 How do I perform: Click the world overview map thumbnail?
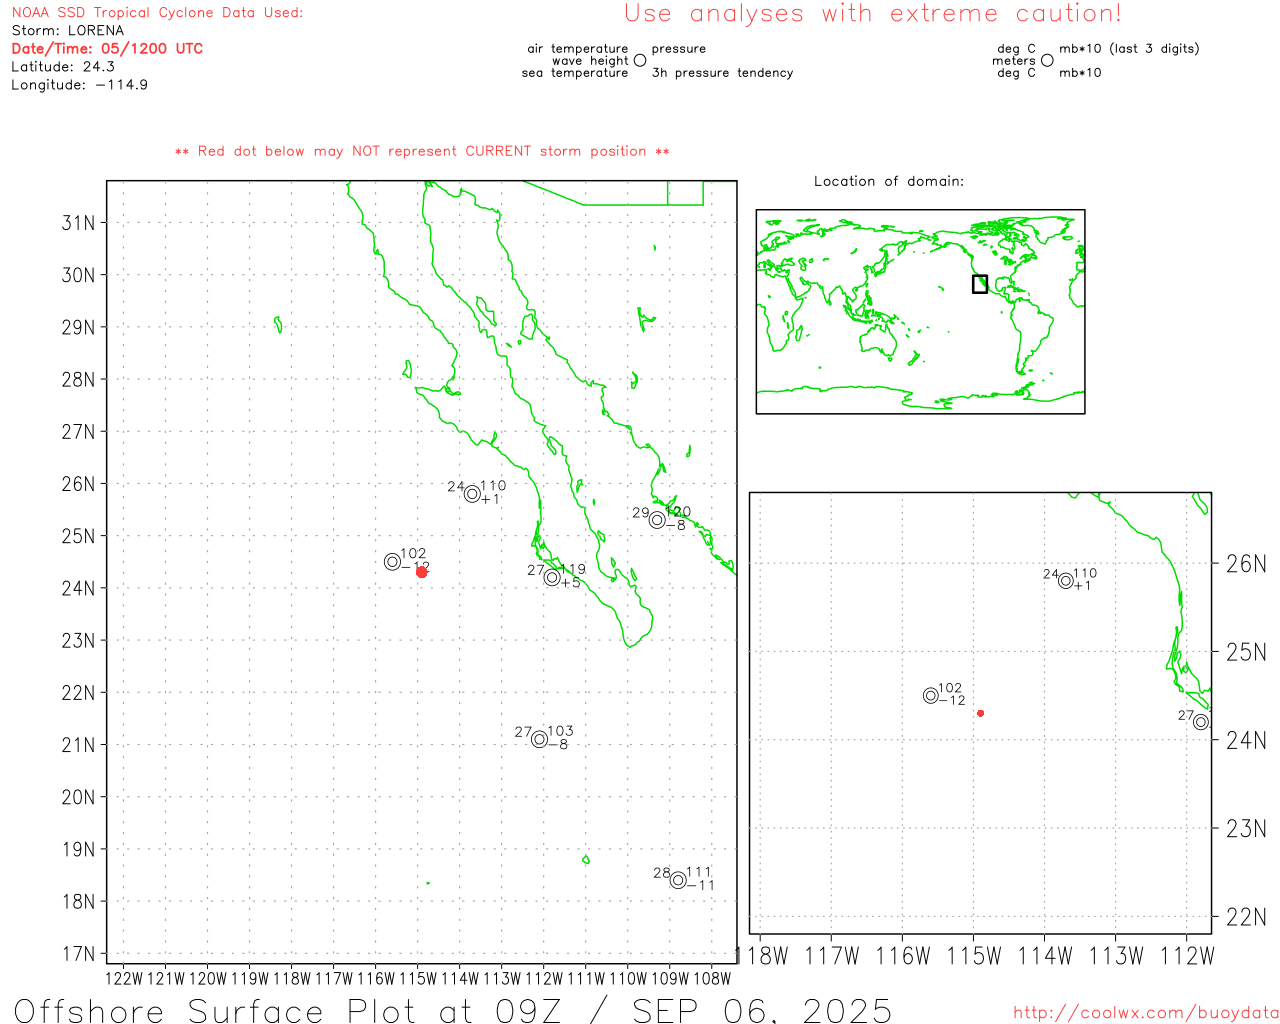pos(920,311)
